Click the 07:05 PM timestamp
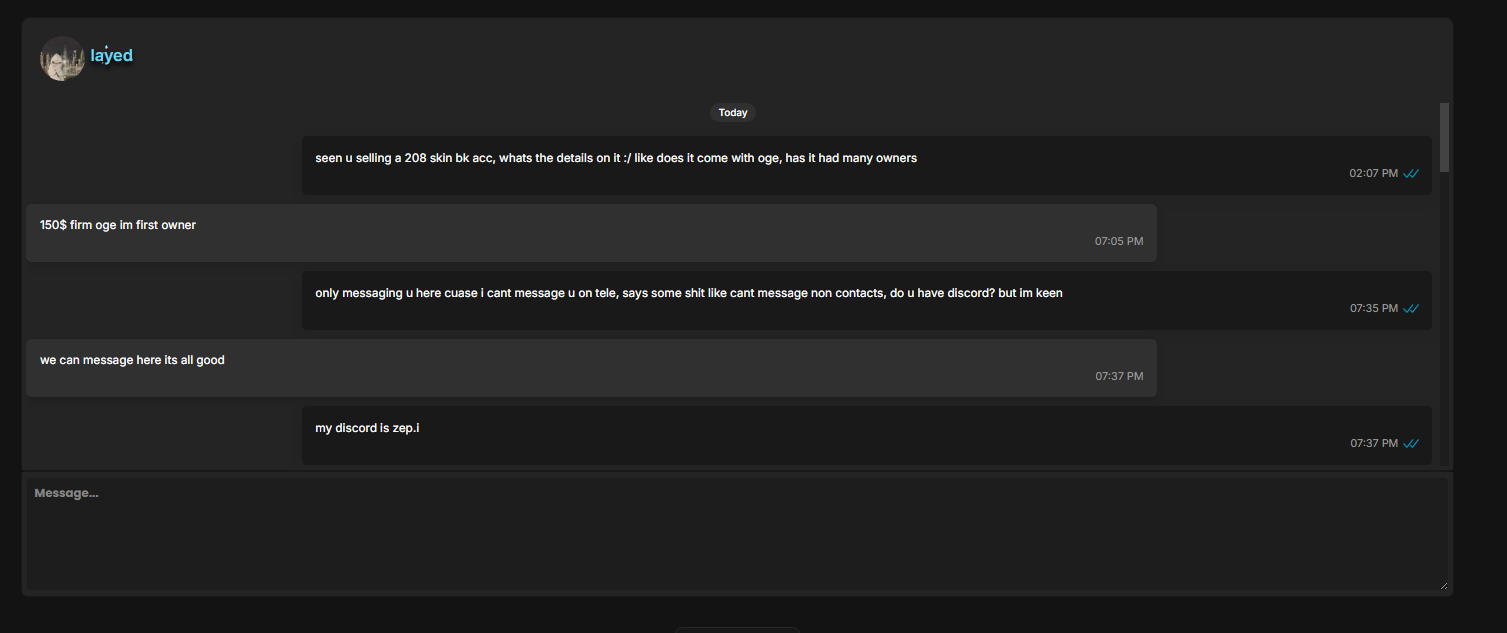The height and width of the screenshot is (633, 1507). coord(1119,241)
